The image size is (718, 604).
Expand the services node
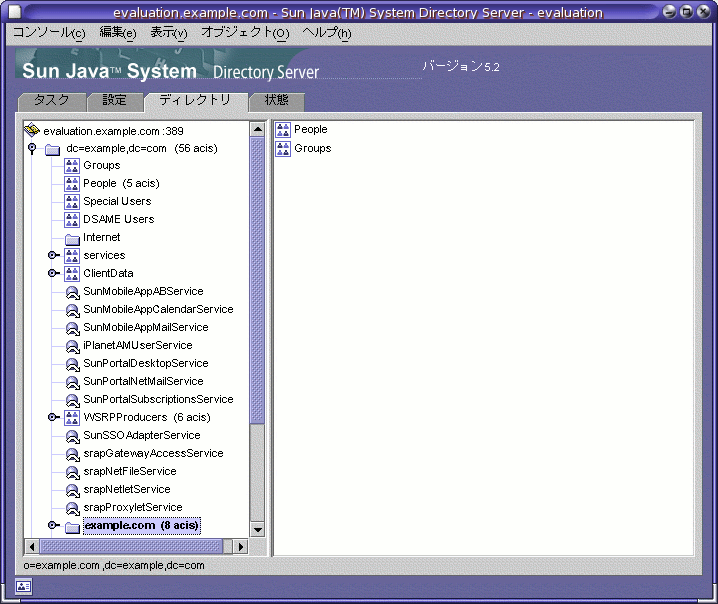[x=54, y=255]
